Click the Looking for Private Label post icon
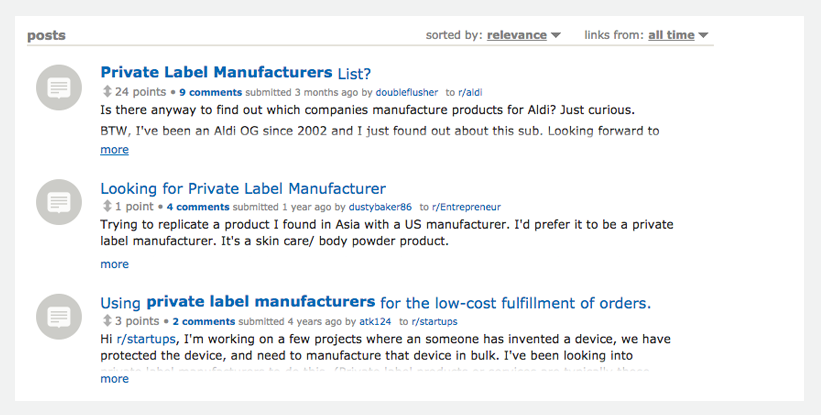 58,202
